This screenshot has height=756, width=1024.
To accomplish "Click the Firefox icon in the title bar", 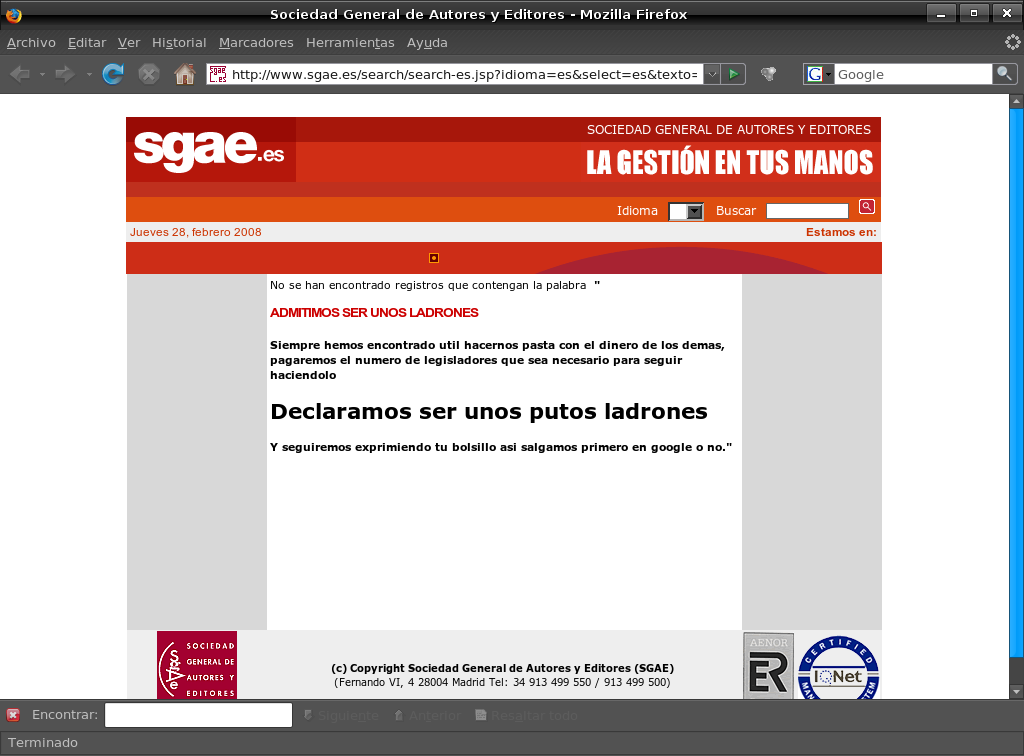I will 13,14.
